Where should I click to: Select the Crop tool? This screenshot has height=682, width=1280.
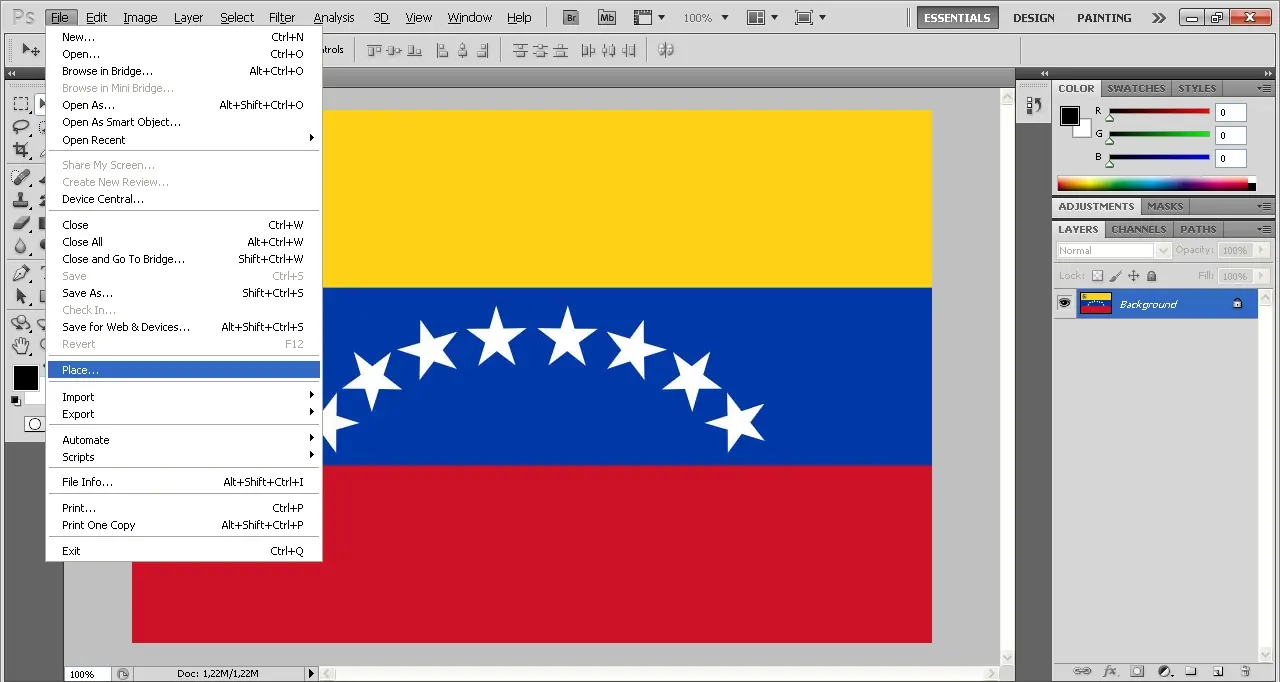click(21, 150)
